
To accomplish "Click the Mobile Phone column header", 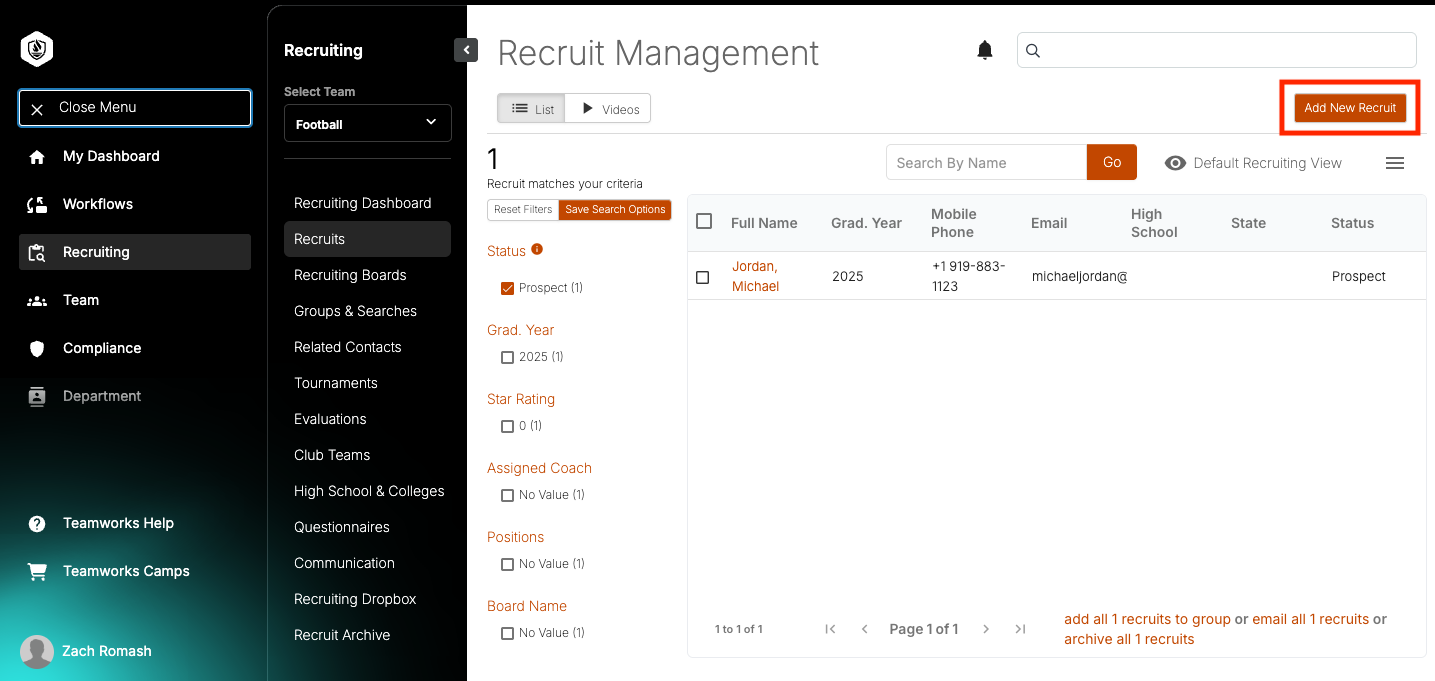I will pyautogui.click(x=953, y=223).
